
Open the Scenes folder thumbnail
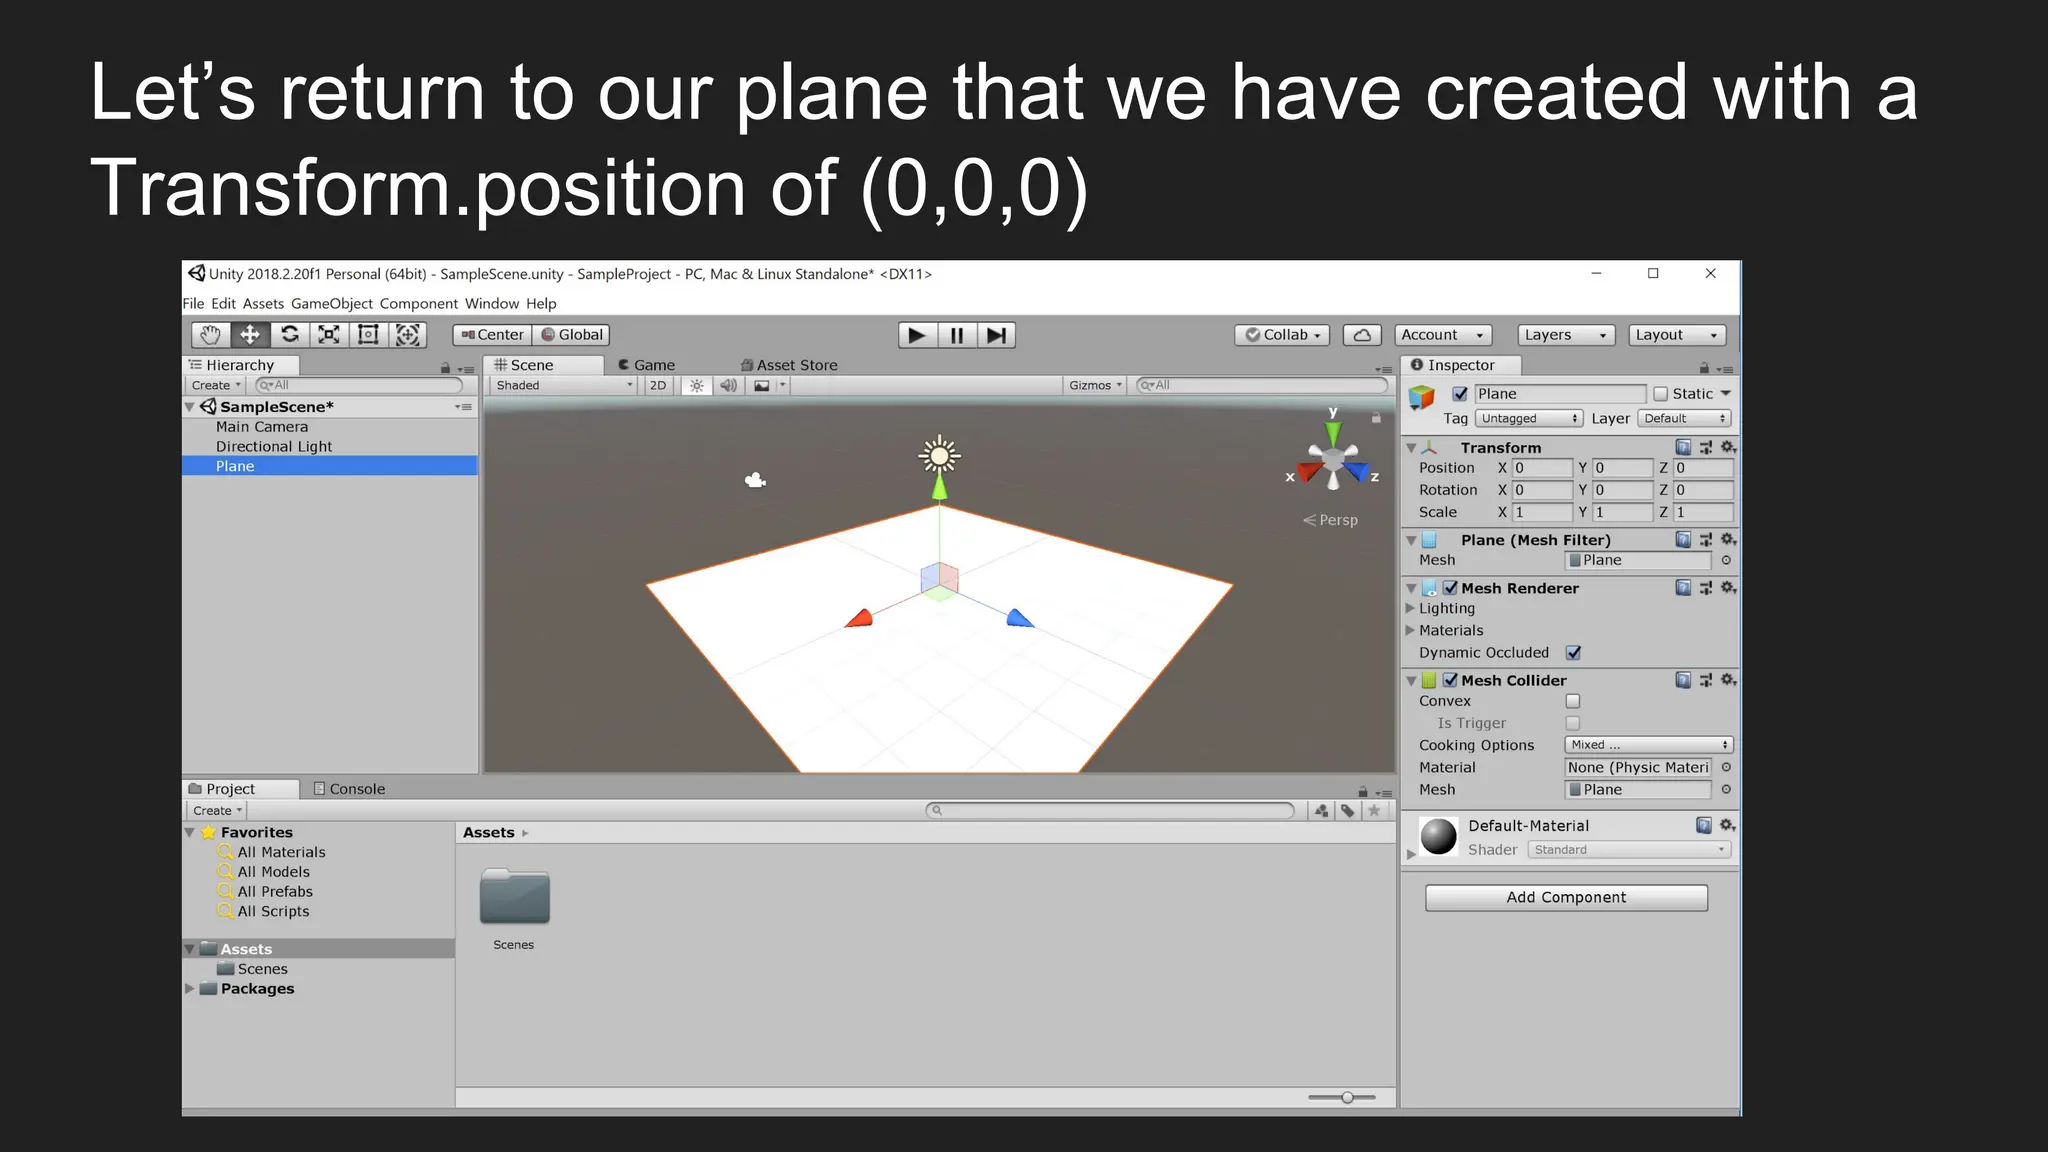coord(514,897)
